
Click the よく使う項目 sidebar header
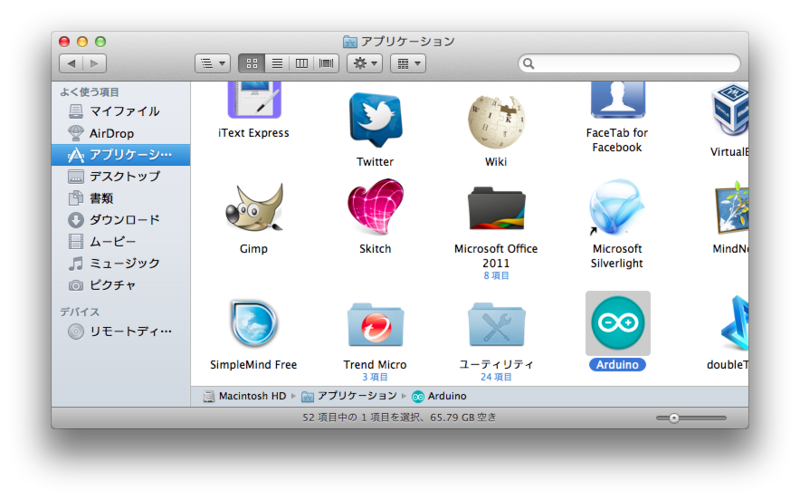coord(90,92)
